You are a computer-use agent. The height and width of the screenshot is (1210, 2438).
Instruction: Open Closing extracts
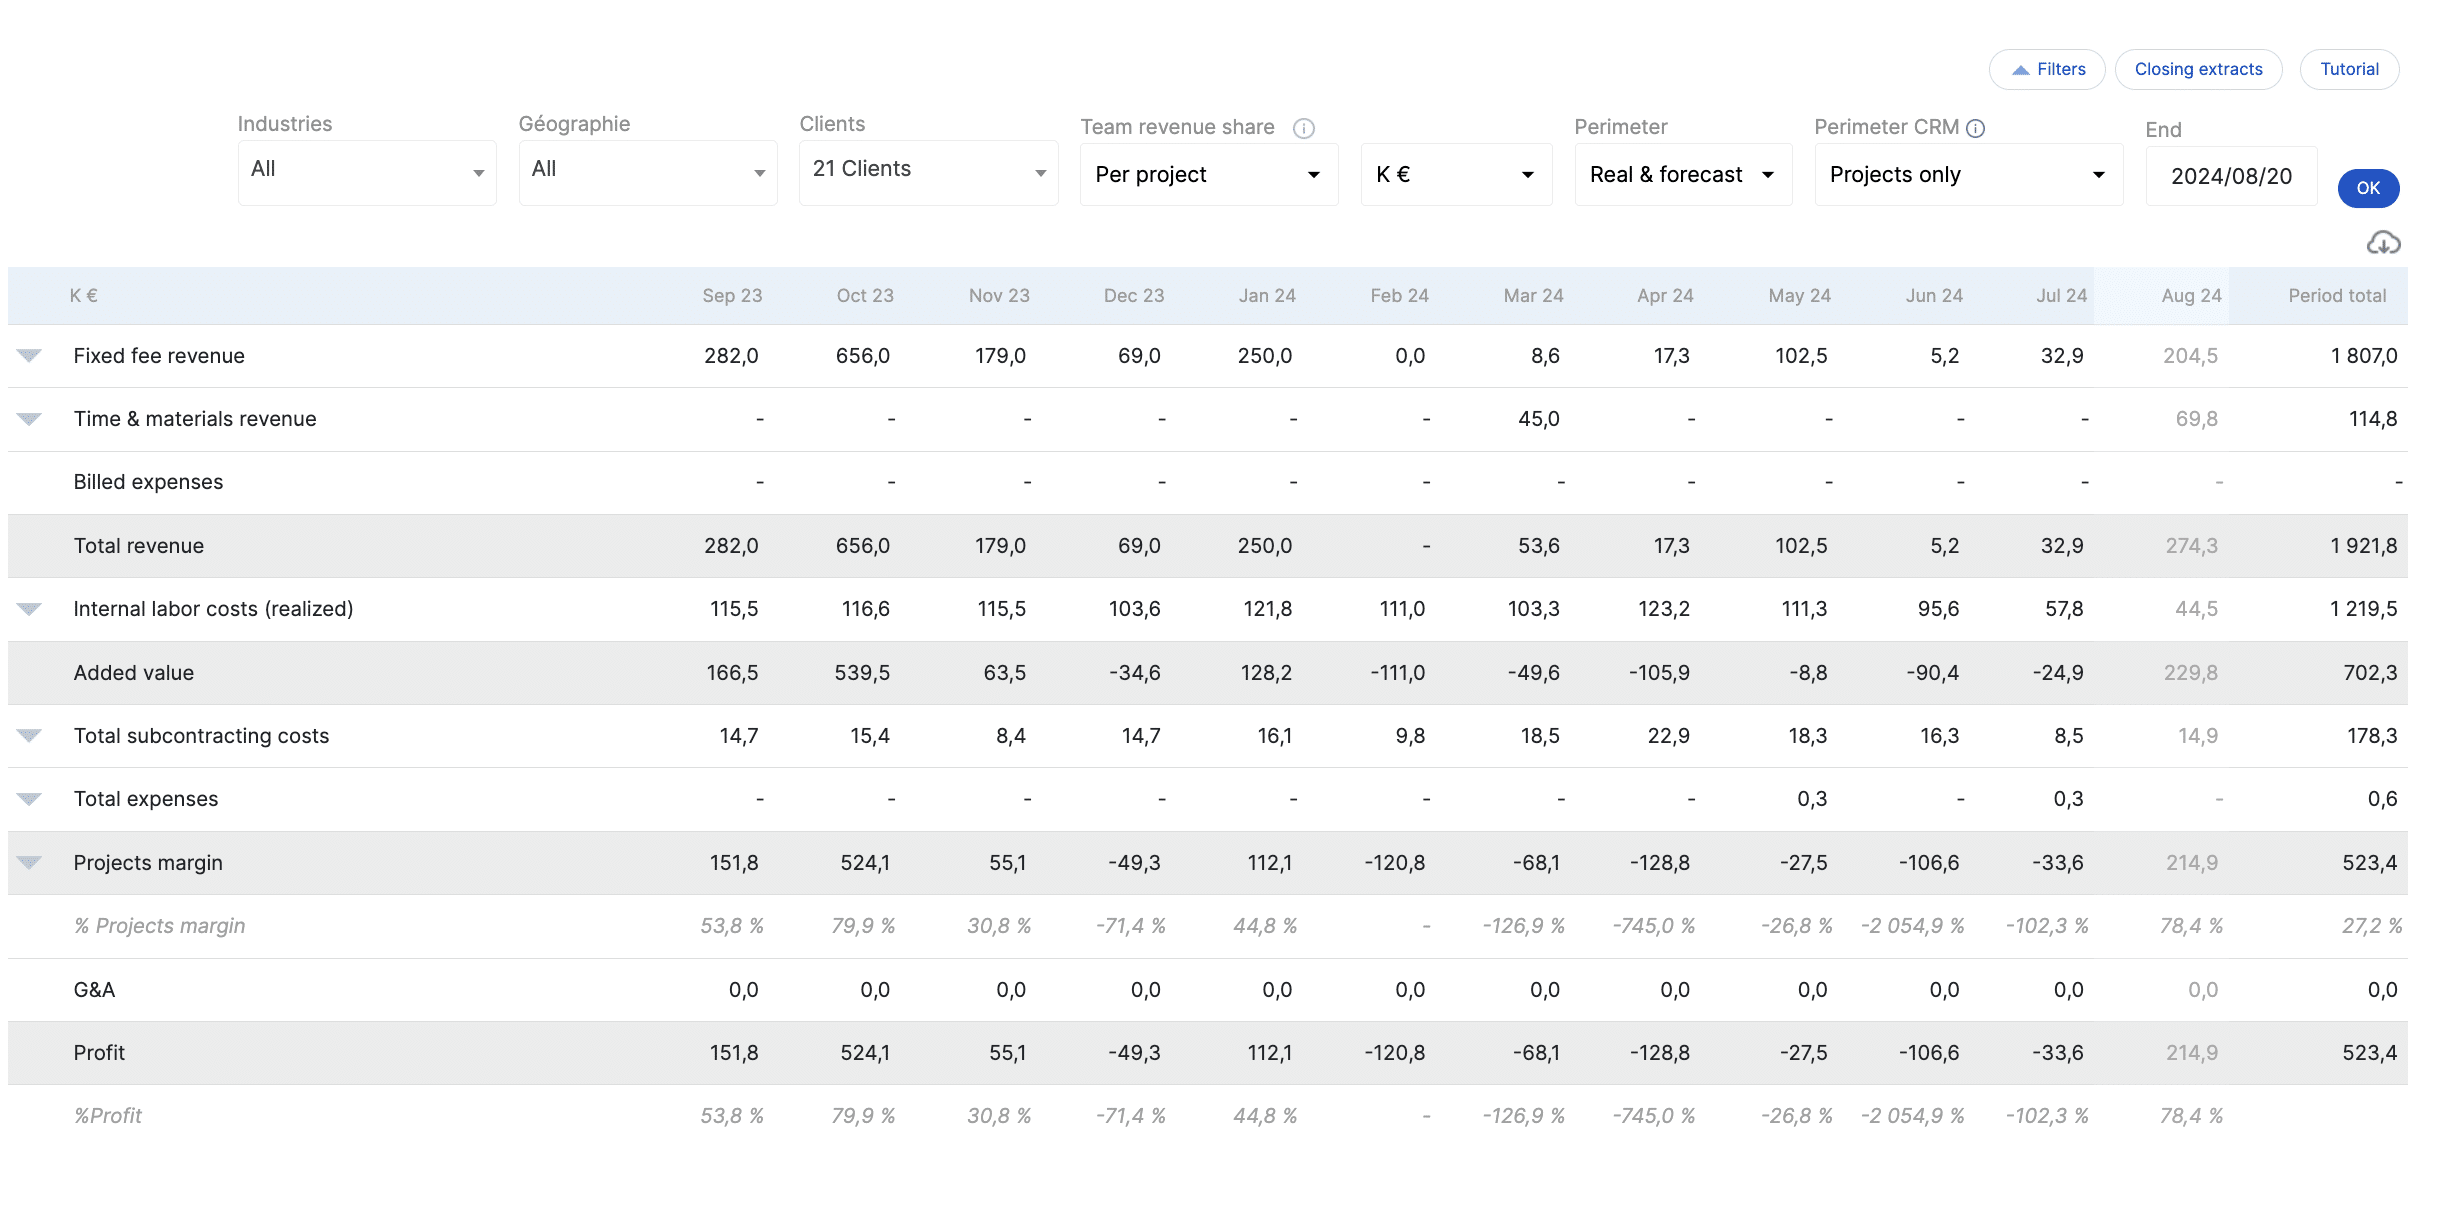tap(2197, 70)
